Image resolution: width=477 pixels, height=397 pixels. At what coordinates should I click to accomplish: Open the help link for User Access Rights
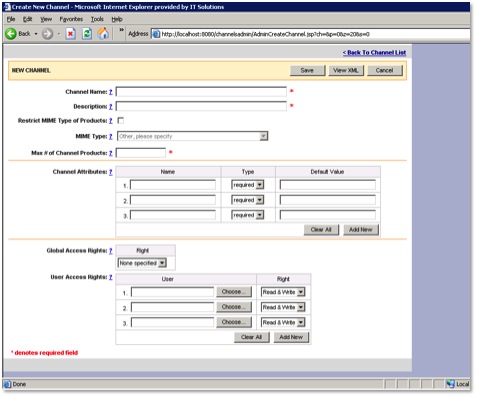point(111,277)
